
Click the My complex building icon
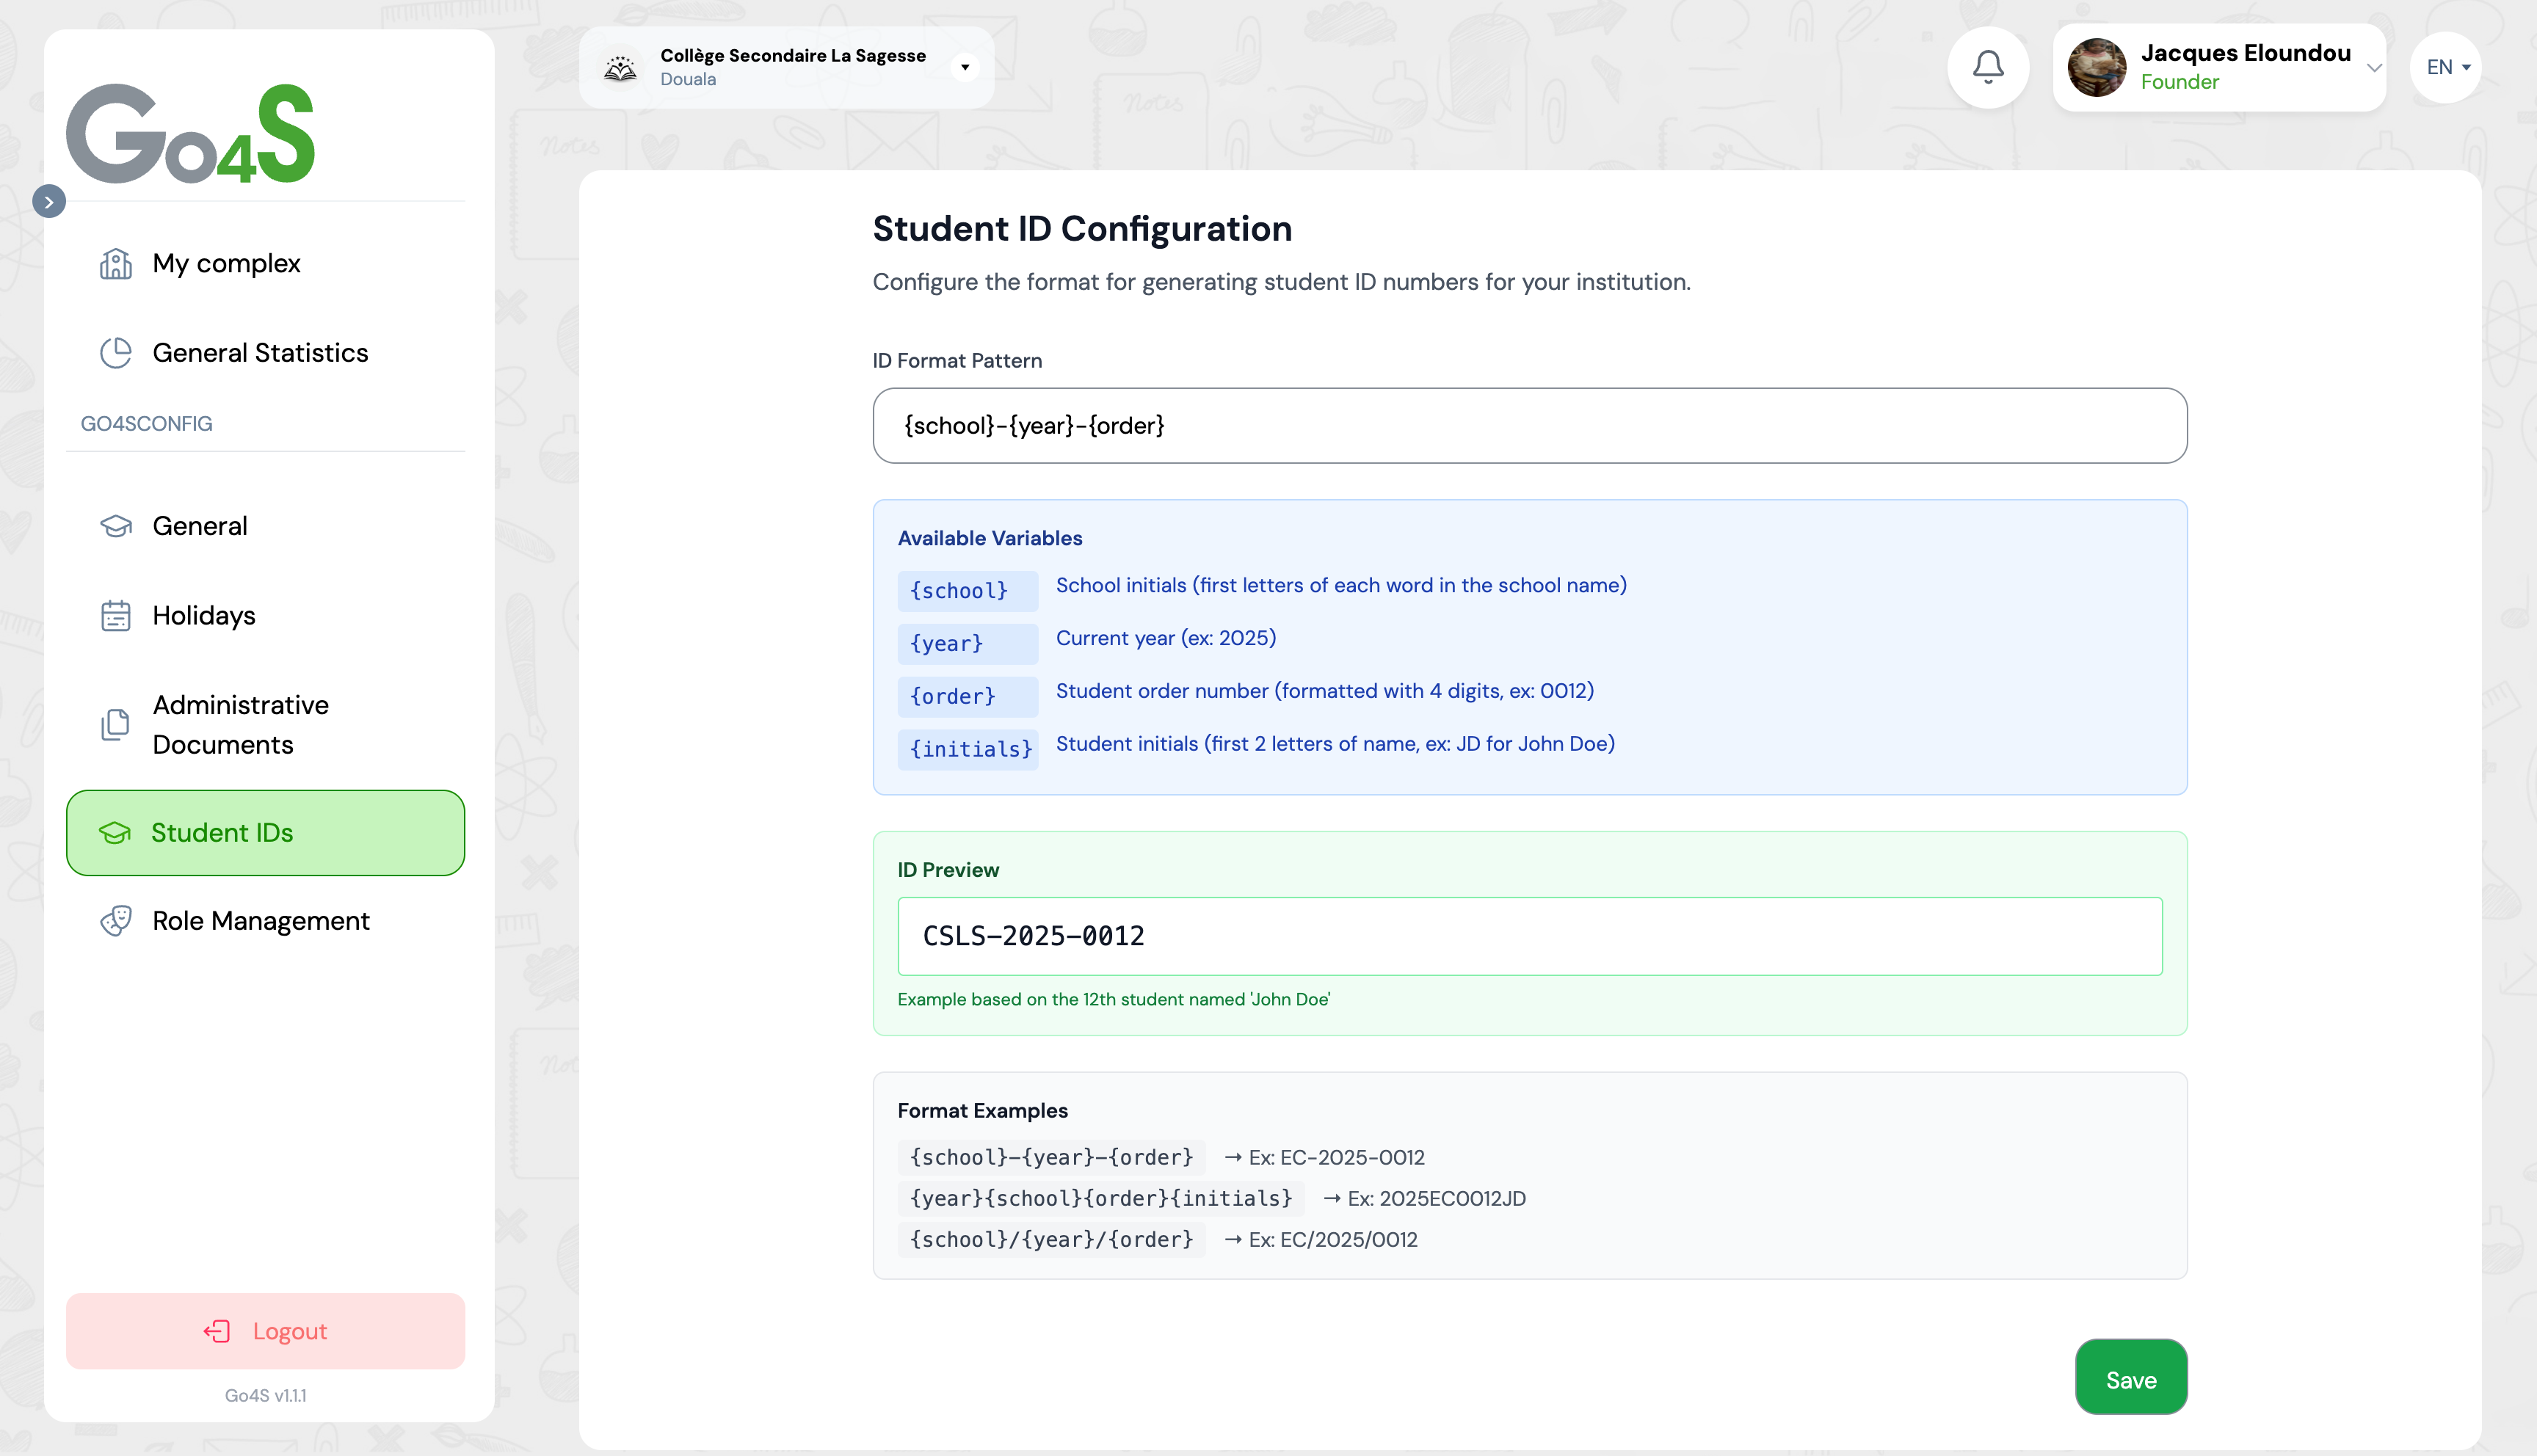coord(116,264)
